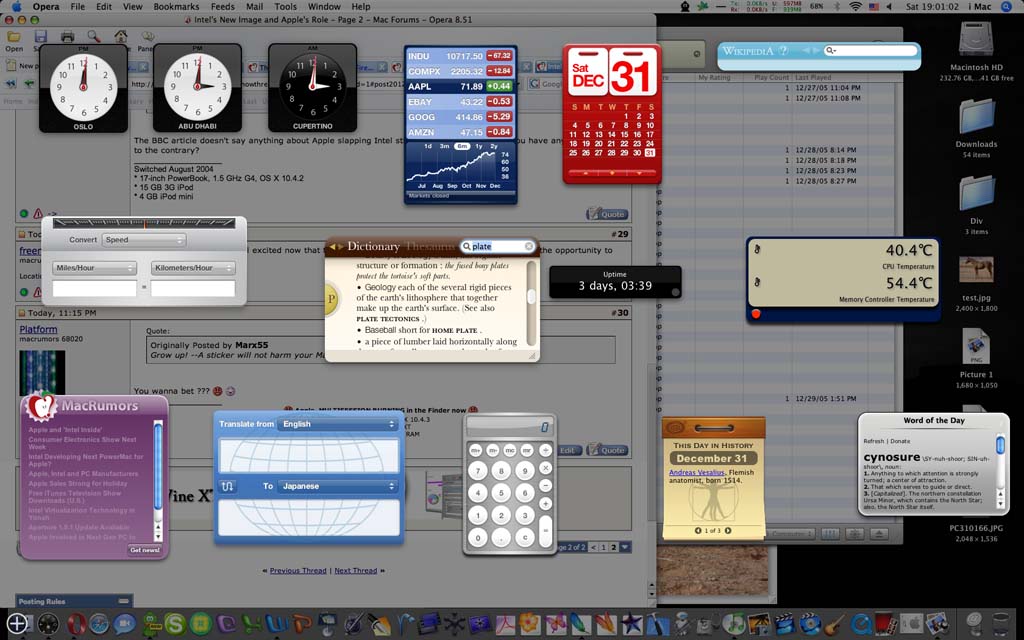The width and height of the screenshot is (1024, 640).
Task: Open GarageBand guitar icon in Dock
Action: (834, 624)
